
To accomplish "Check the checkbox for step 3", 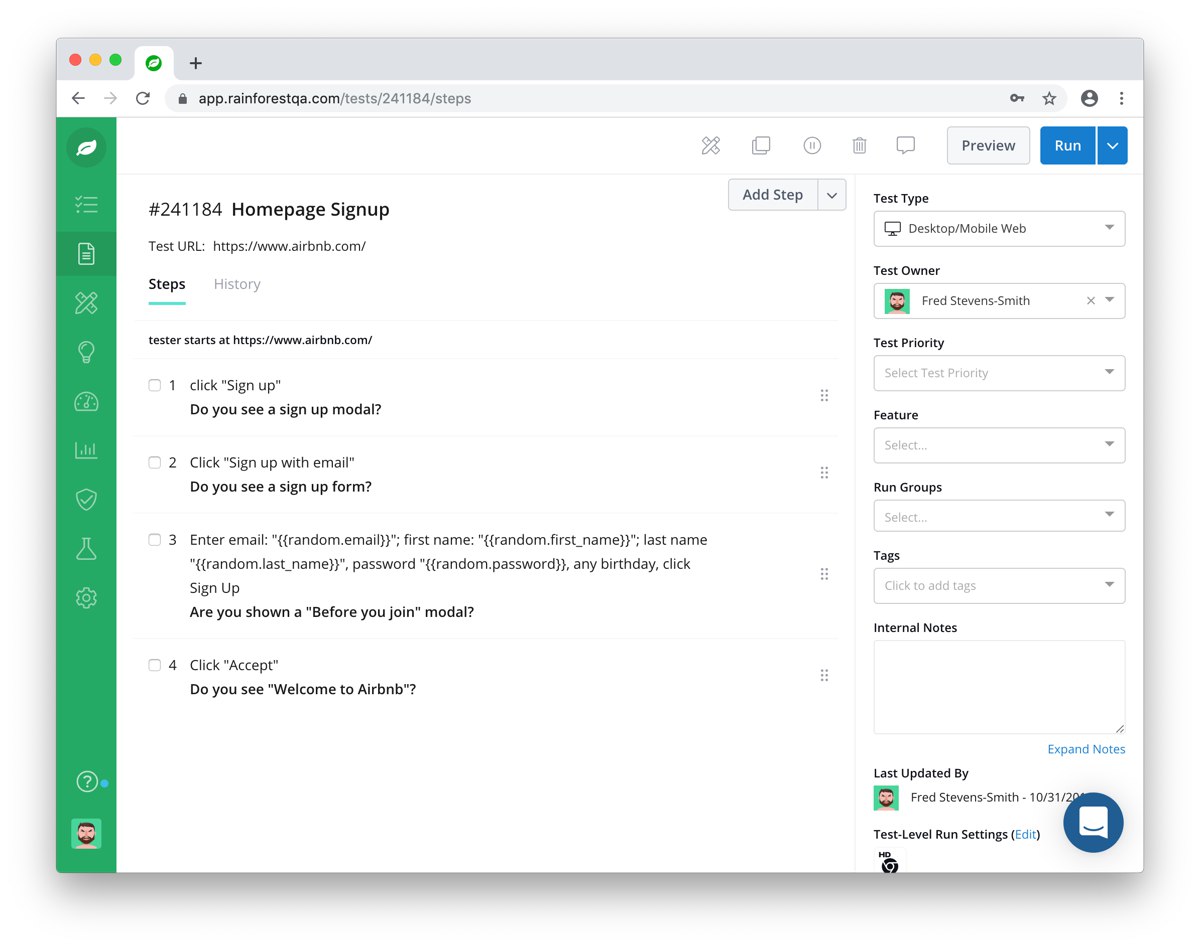I will [x=155, y=540].
